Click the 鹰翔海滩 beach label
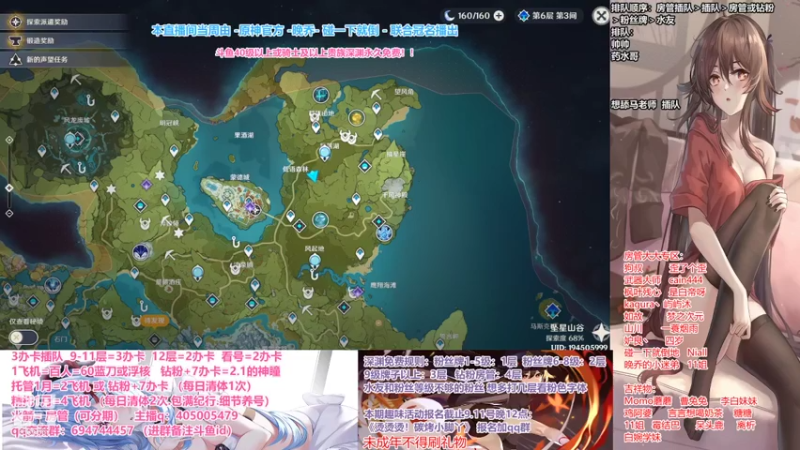Screen dimensions: 800x450 click(383, 285)
